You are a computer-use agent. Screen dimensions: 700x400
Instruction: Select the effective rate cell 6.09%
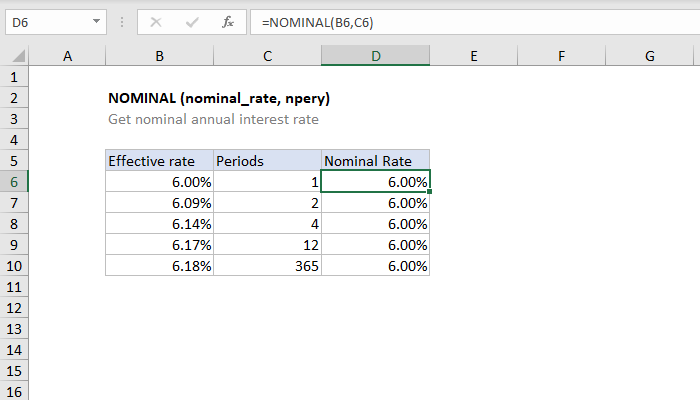pyautogui.click(x=159, y=203)
